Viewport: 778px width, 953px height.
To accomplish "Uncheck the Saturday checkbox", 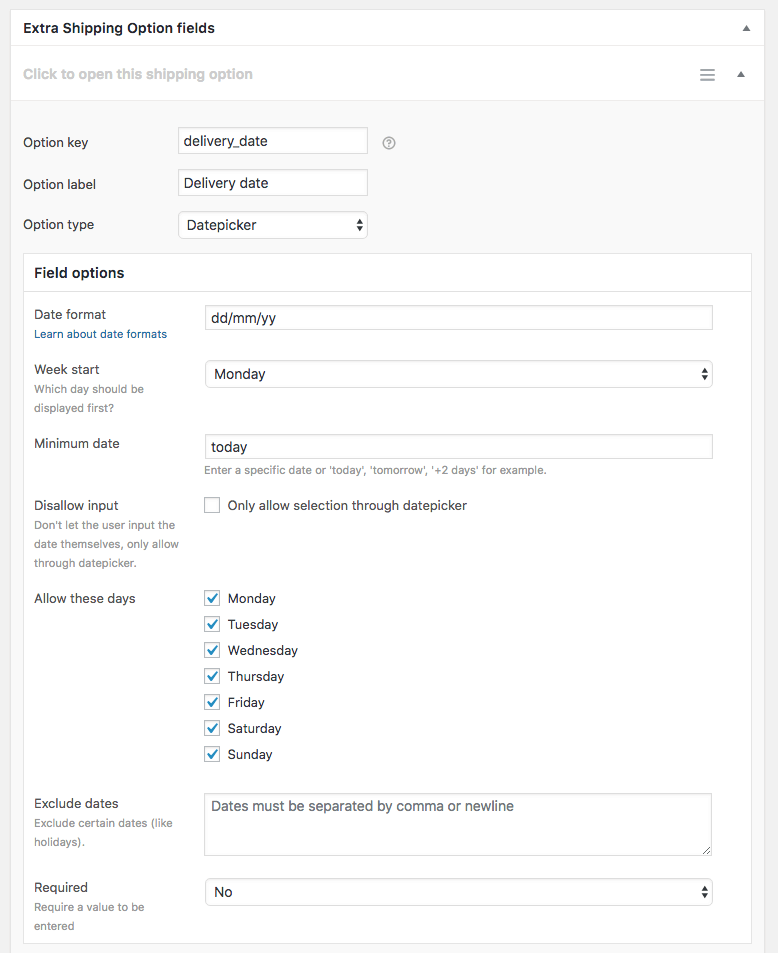I will 212,728.
